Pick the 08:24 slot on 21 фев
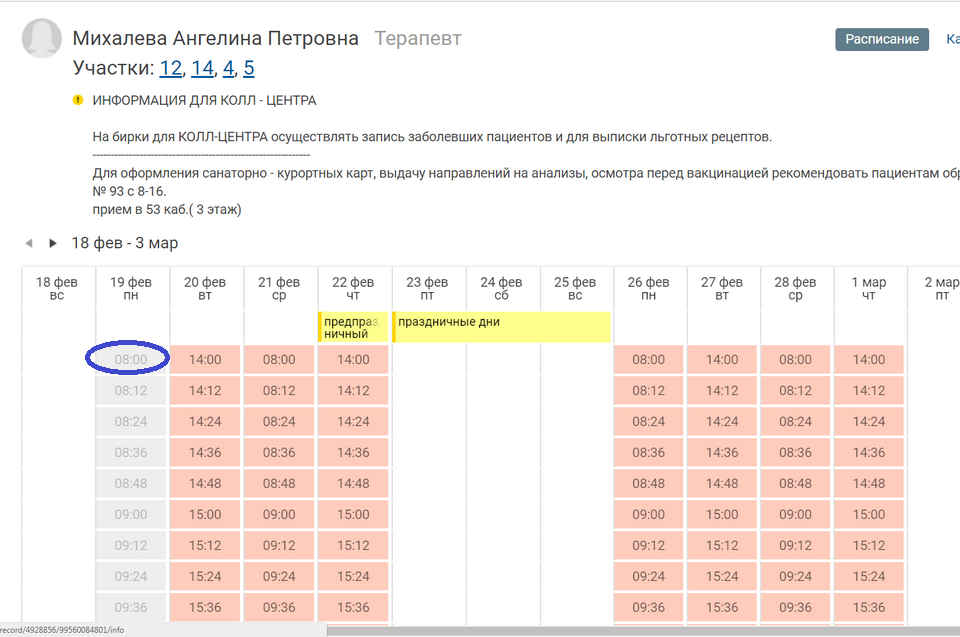 [279, 421]
